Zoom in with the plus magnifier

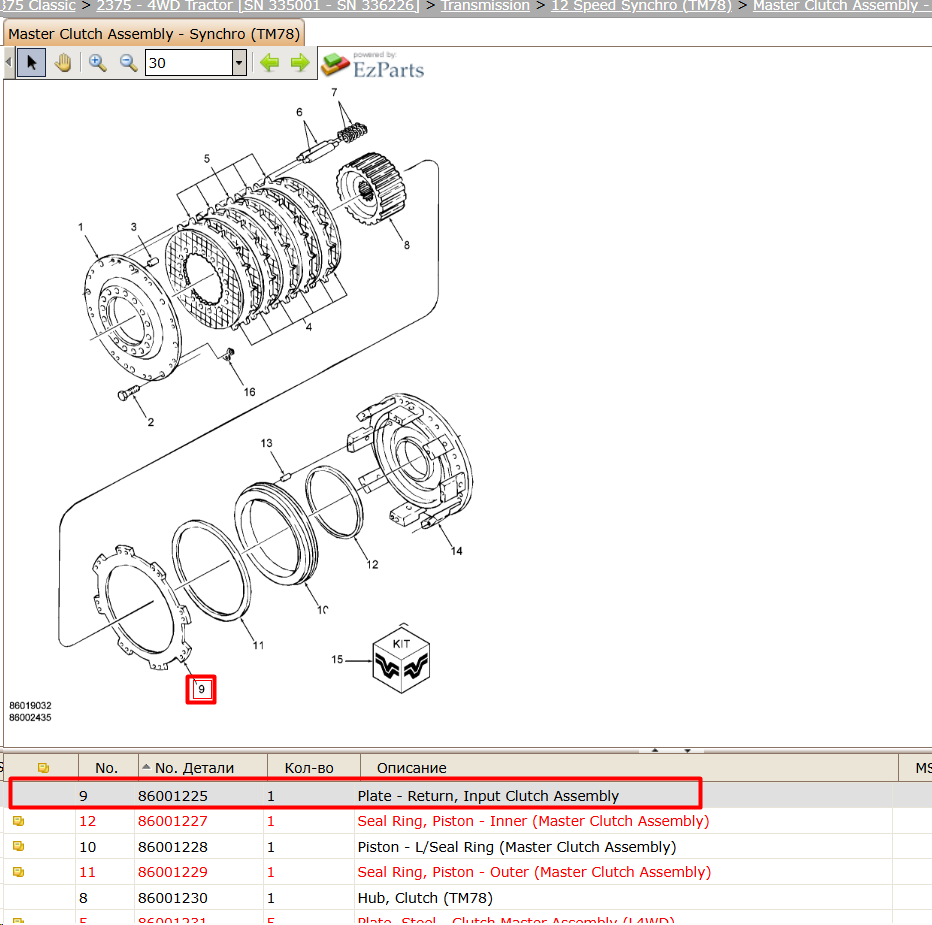(97, 62)
